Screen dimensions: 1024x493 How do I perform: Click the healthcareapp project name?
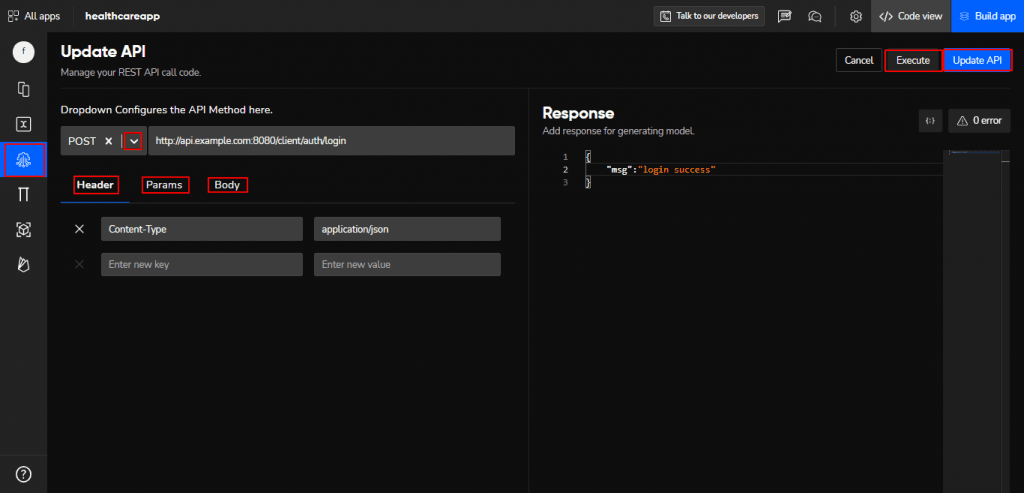pos(122,16)
